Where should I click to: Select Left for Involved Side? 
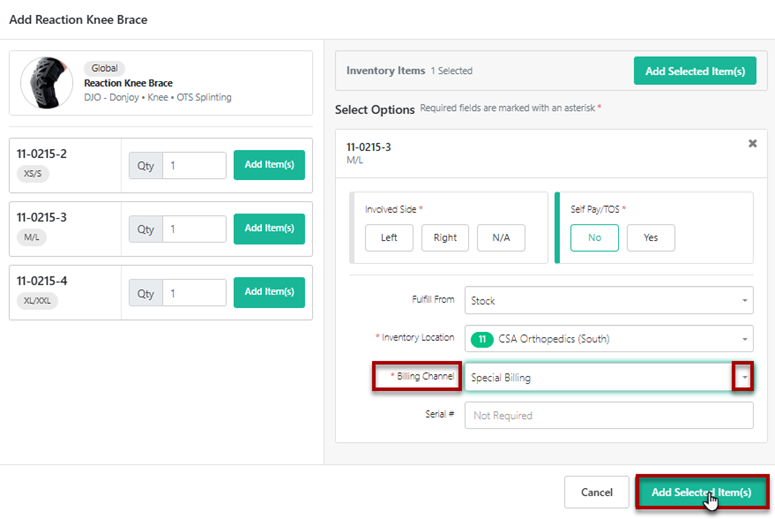pyautogui.click(x=388, y=238)
